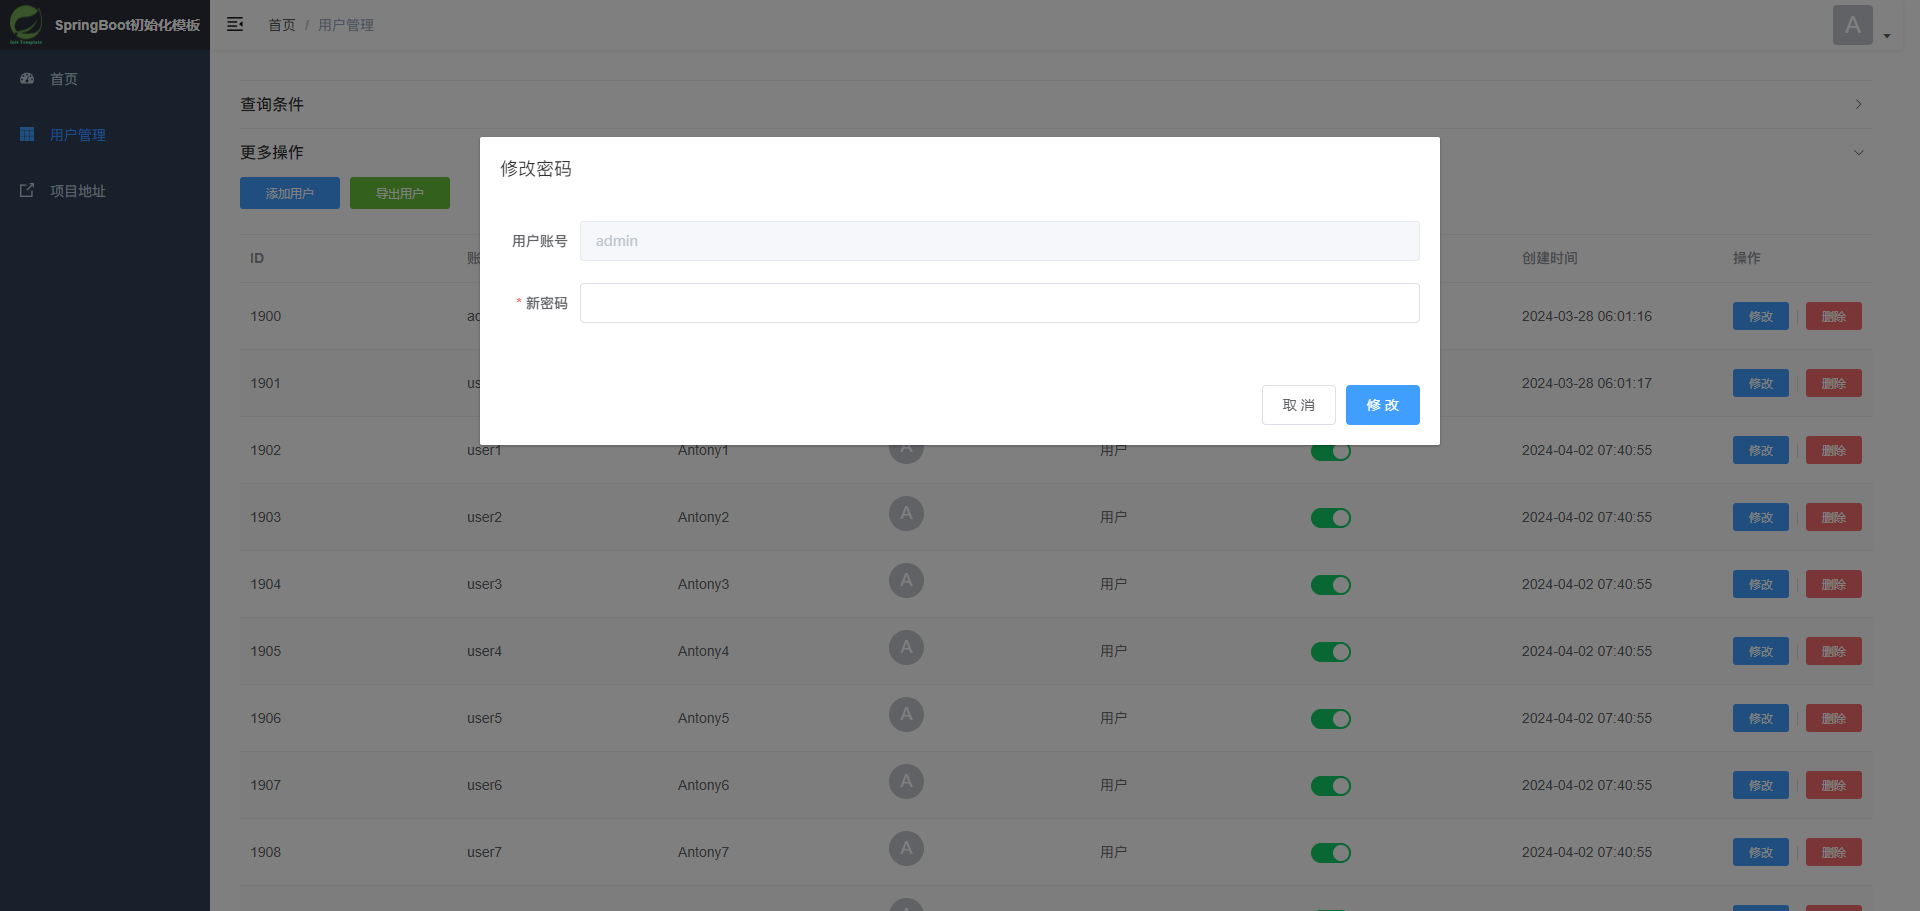Click the disabled 用户账号 admin field
Screen dimensions: 1920x911
tap(1000, 241)
